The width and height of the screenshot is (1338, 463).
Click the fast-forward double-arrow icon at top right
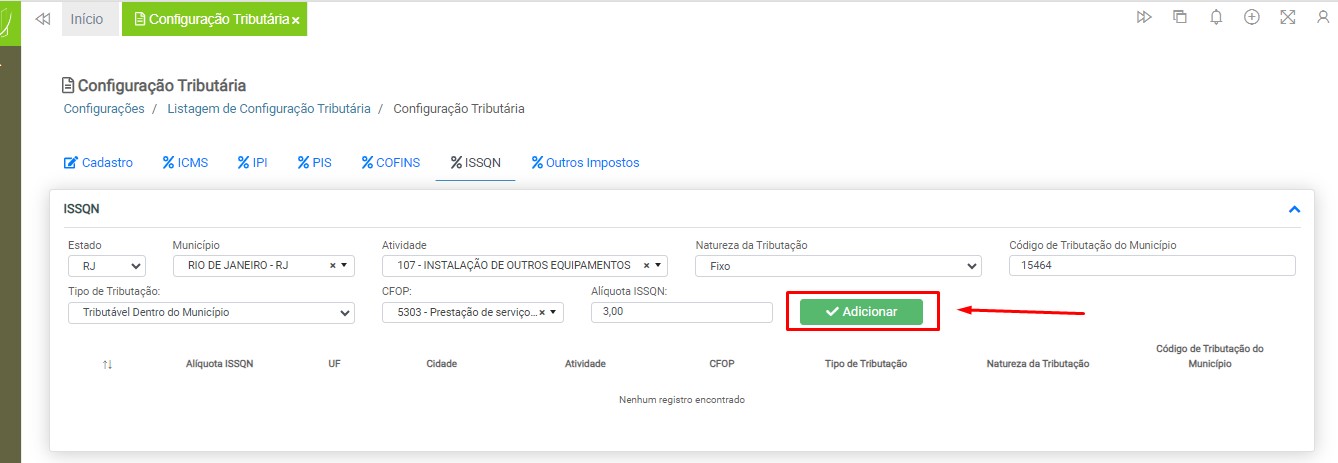[x=1144, y=18]
